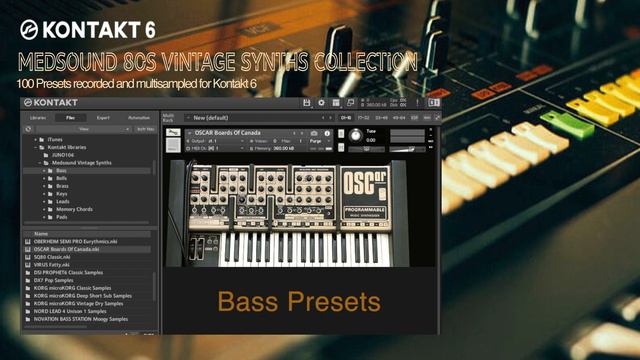Viewport: 640px width, 360px height.
Task: Open Kontakt options gear icon
Action: (321, 103)
